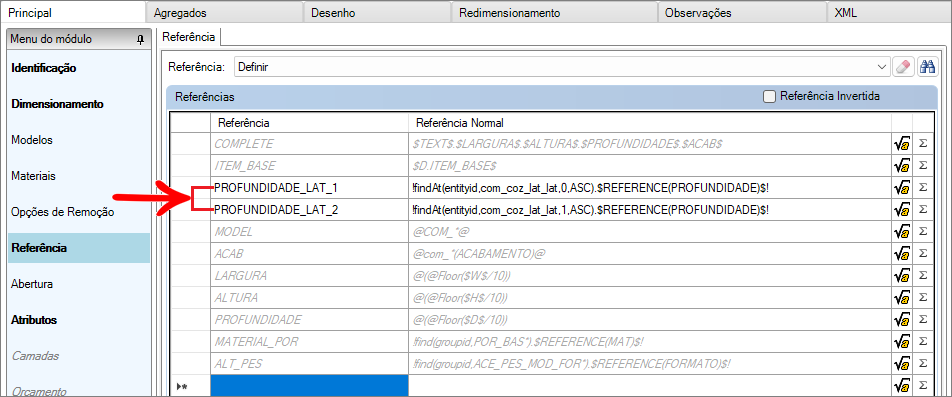Open formula editor icon for COMPLETE row
Image resolution: width=952 pixels, height=397 pixels.
click(x=902, y=144)
